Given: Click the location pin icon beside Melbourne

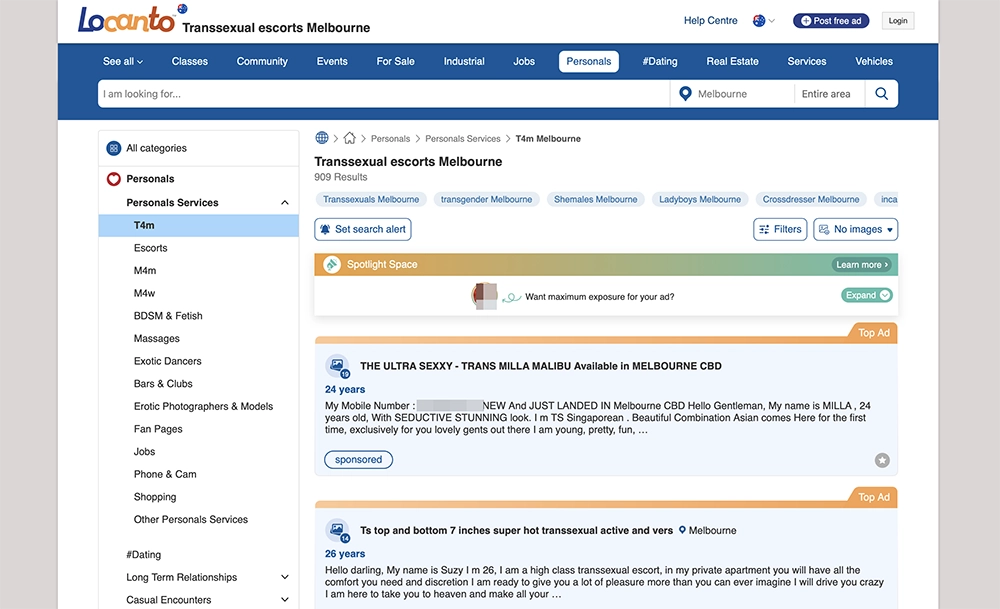Looking at the screenshot, I should coord(685,94).
